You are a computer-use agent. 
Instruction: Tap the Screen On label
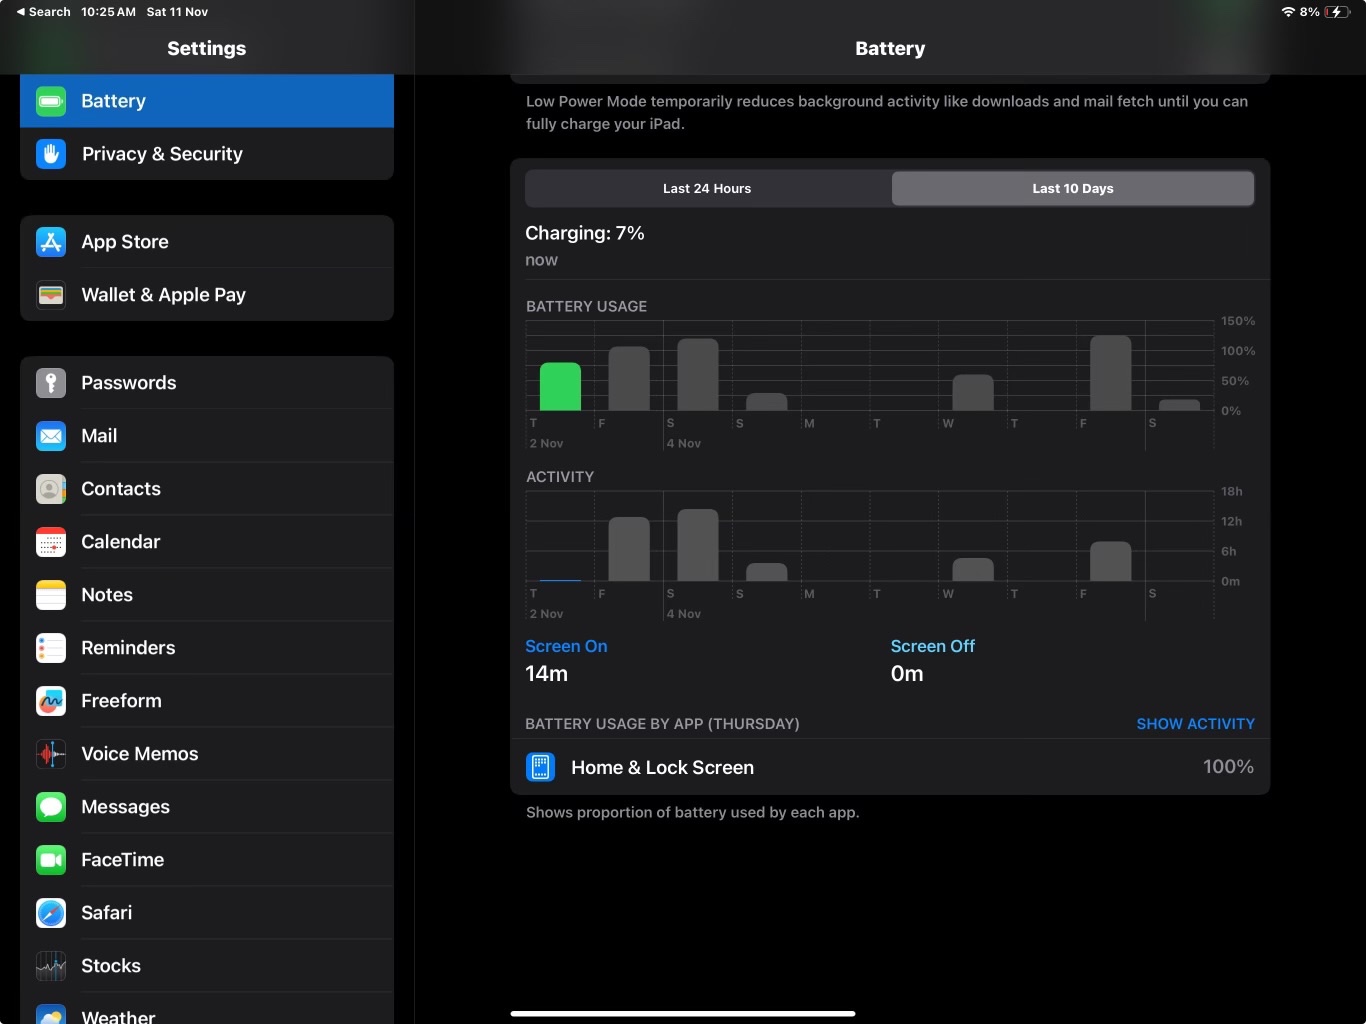[x=566, y=646]
